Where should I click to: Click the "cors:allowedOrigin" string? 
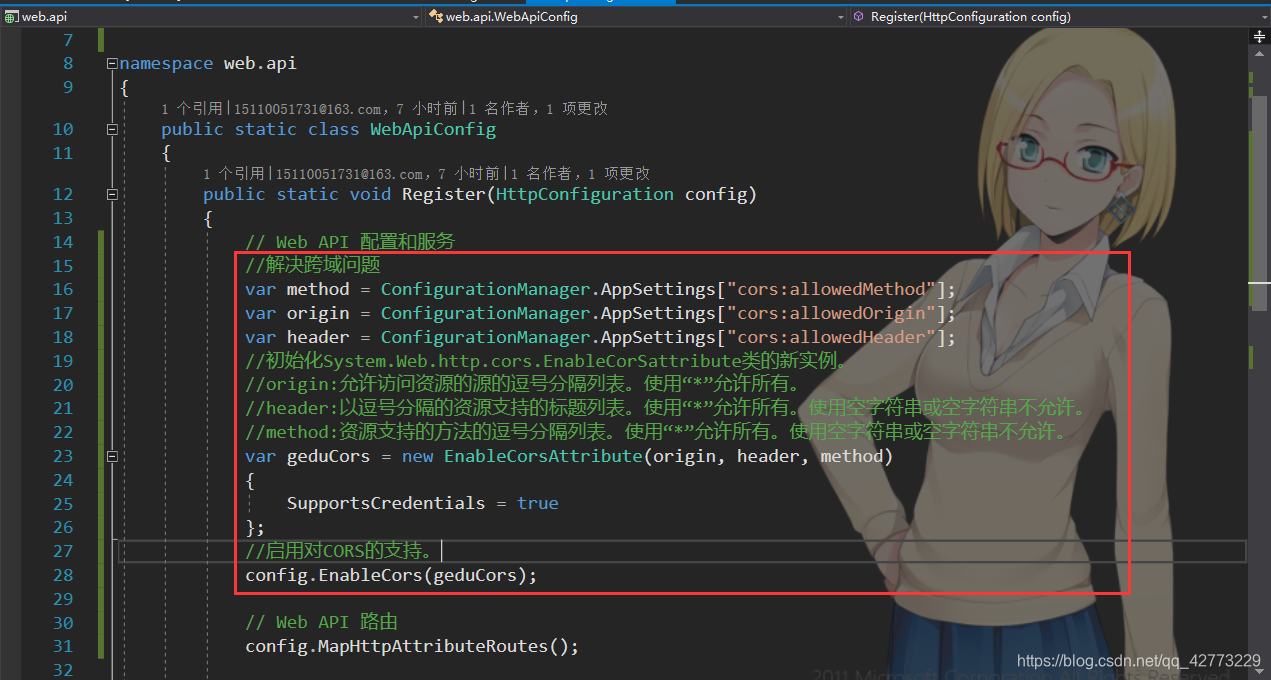tap(830, 313)
